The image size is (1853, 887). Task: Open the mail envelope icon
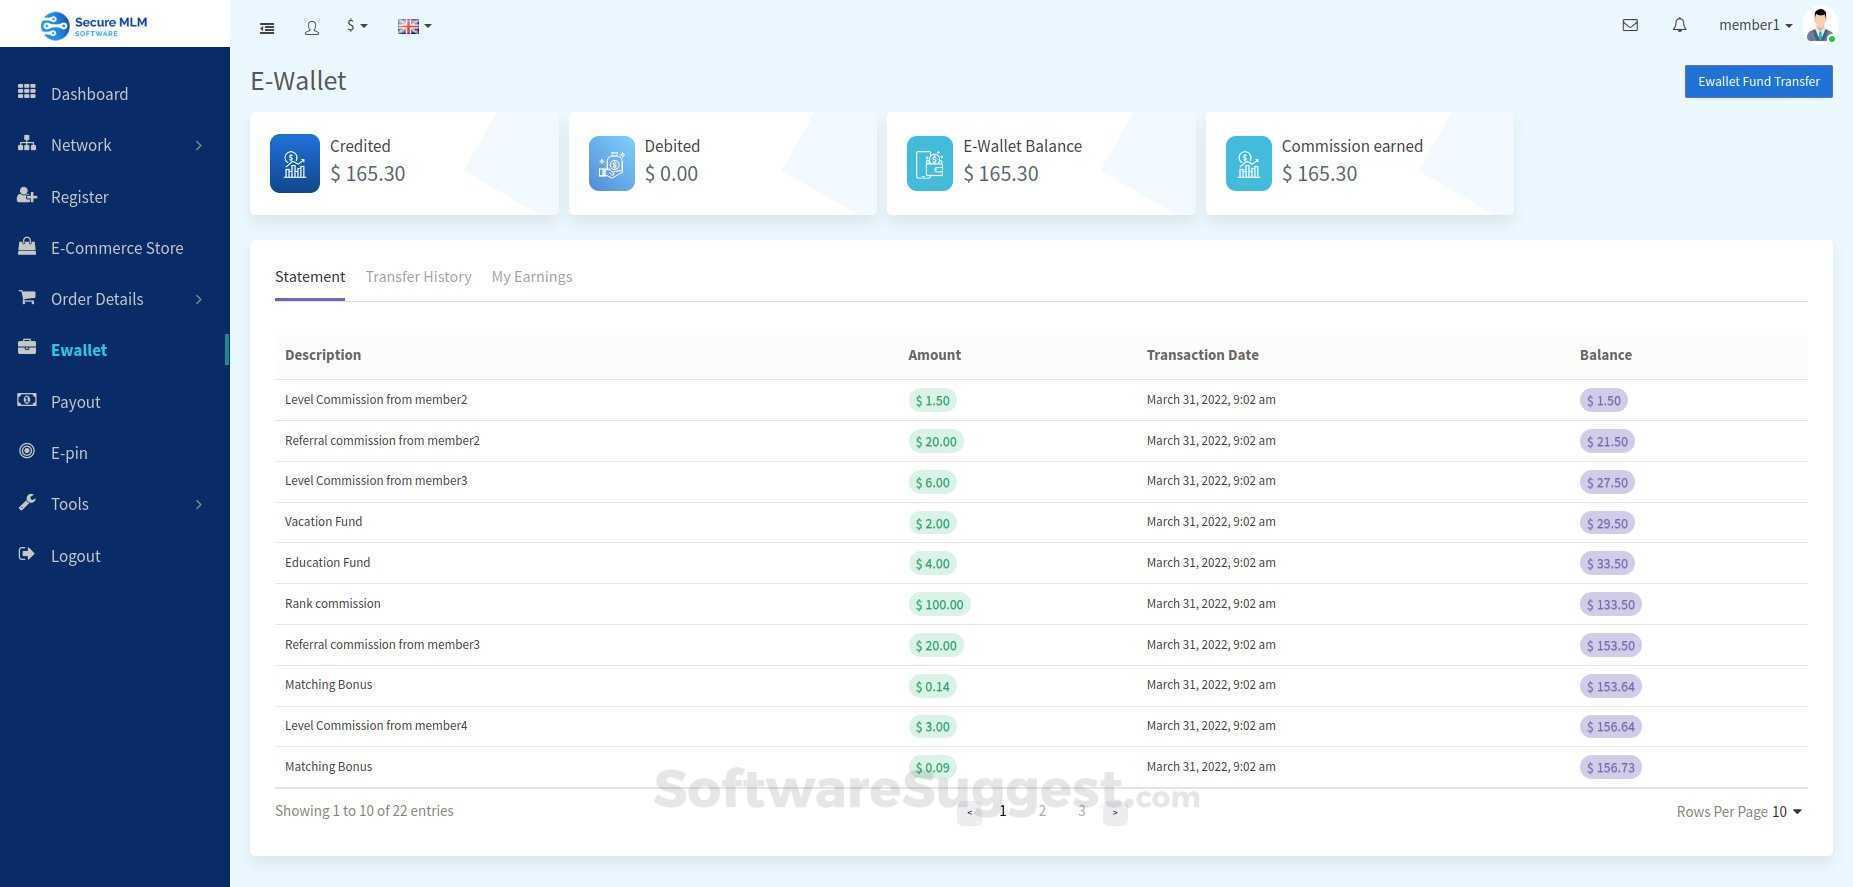point(1630,25)
